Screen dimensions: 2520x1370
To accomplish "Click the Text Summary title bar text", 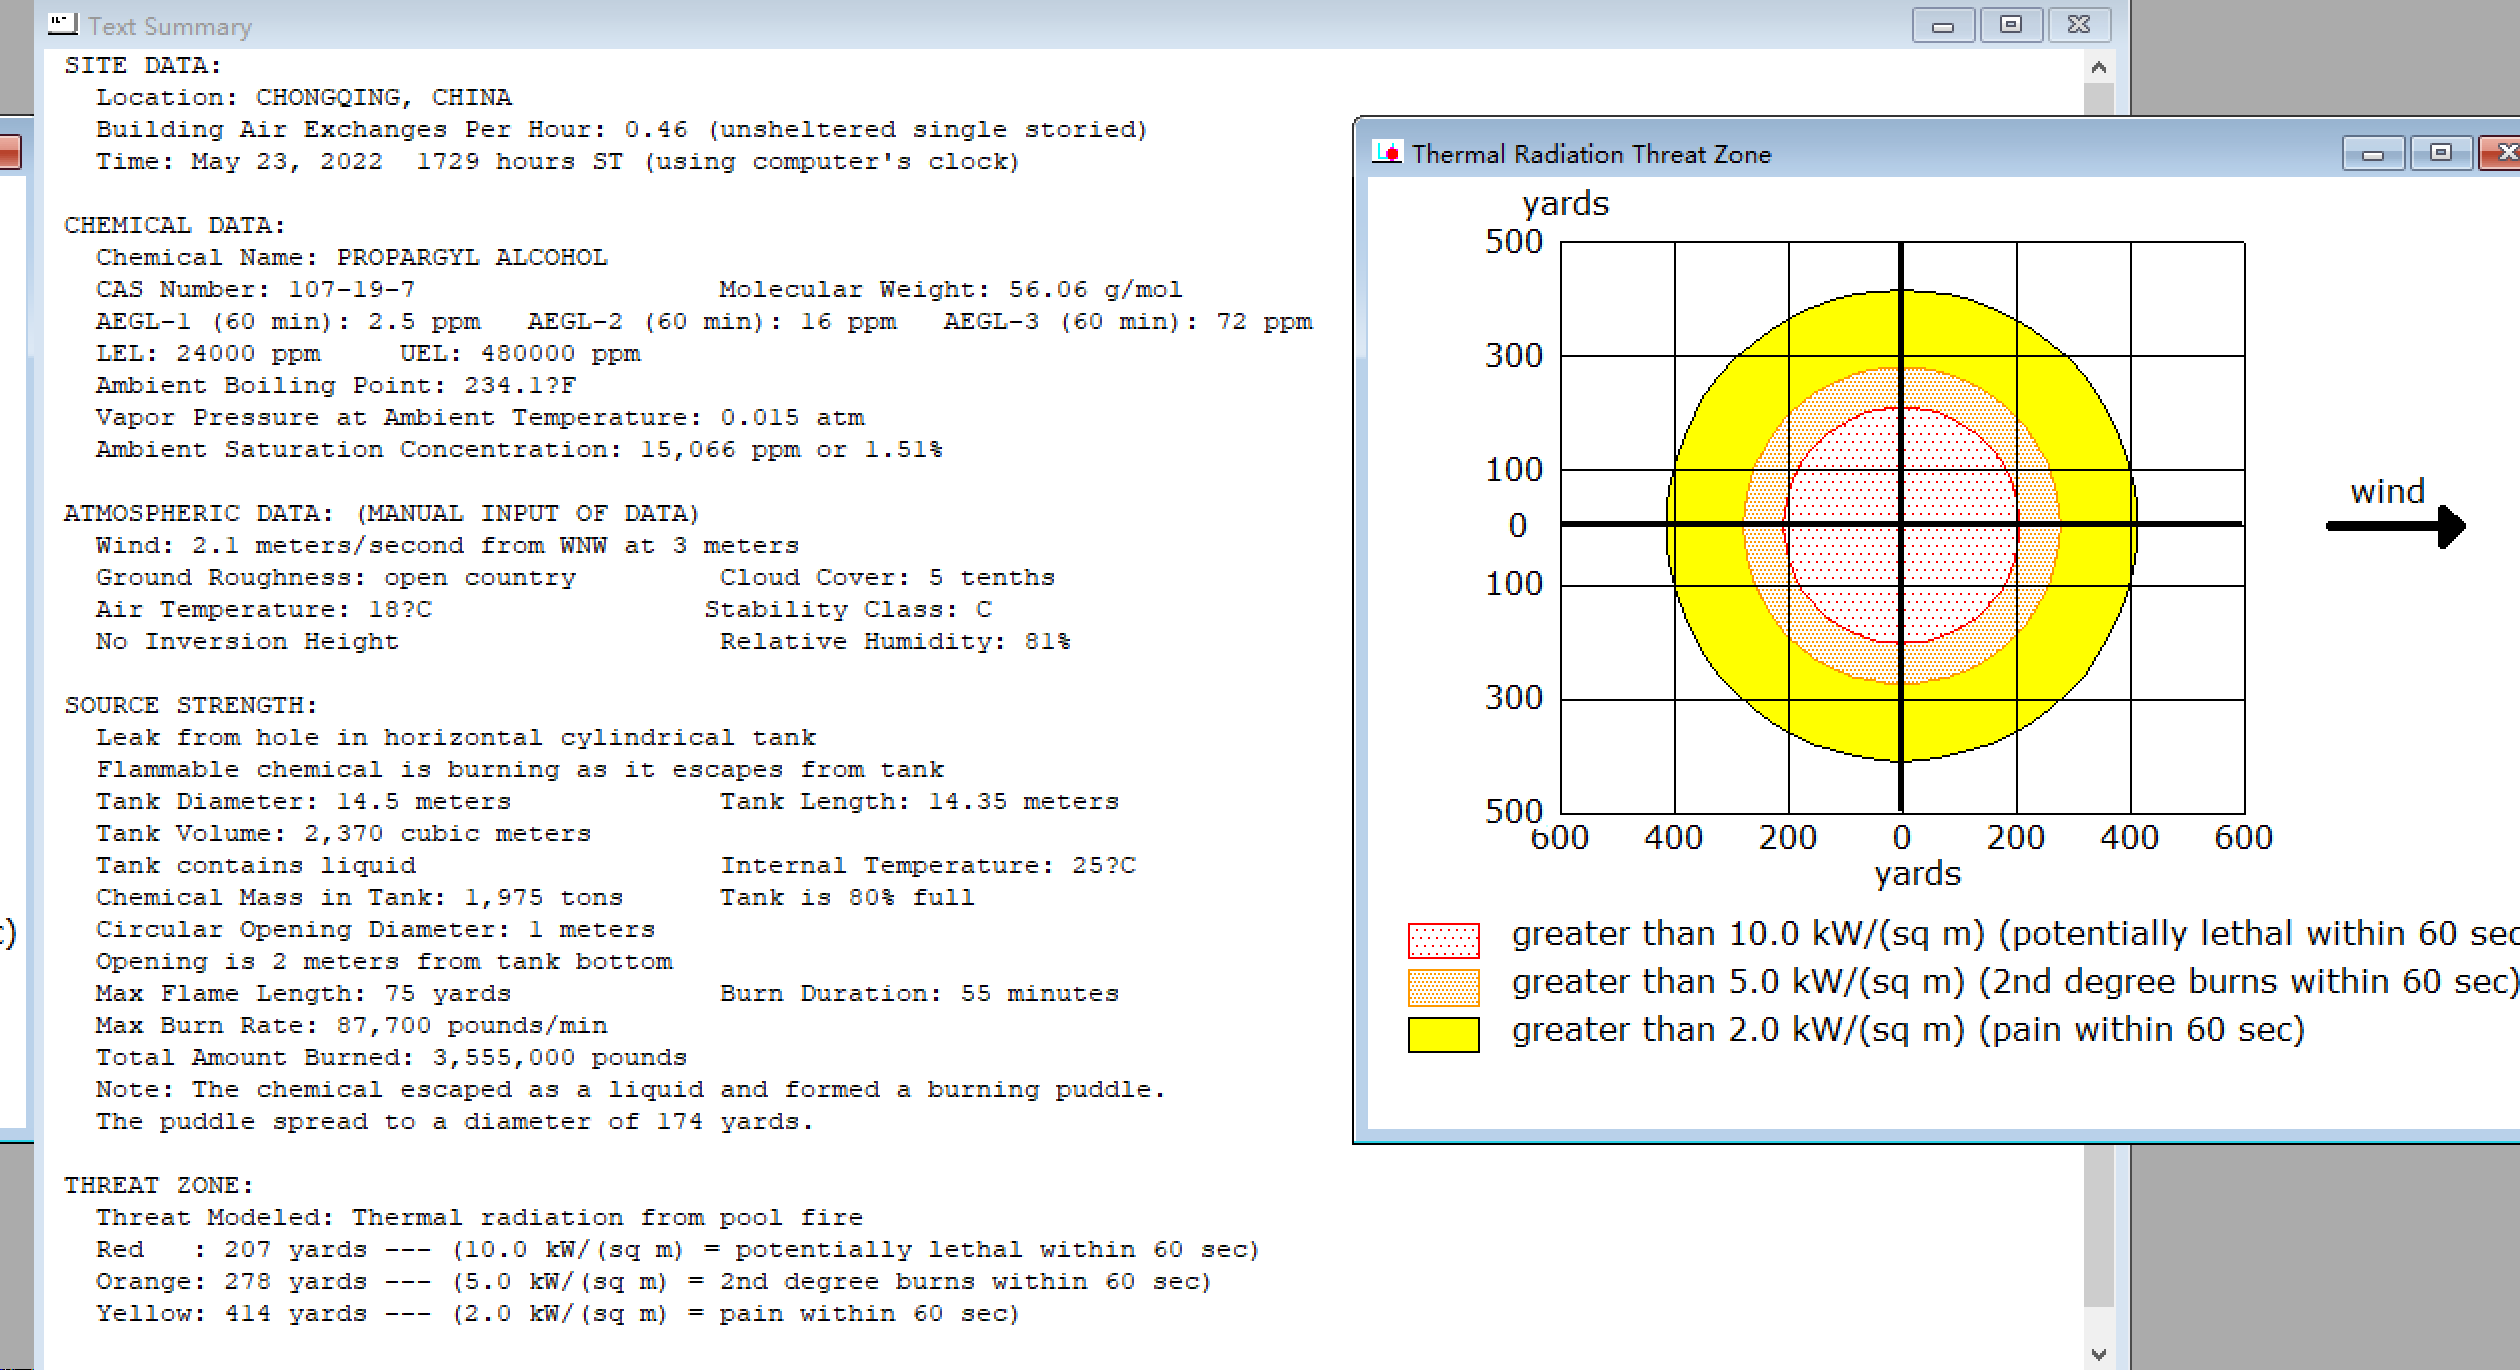I will [x=170, y=27].
